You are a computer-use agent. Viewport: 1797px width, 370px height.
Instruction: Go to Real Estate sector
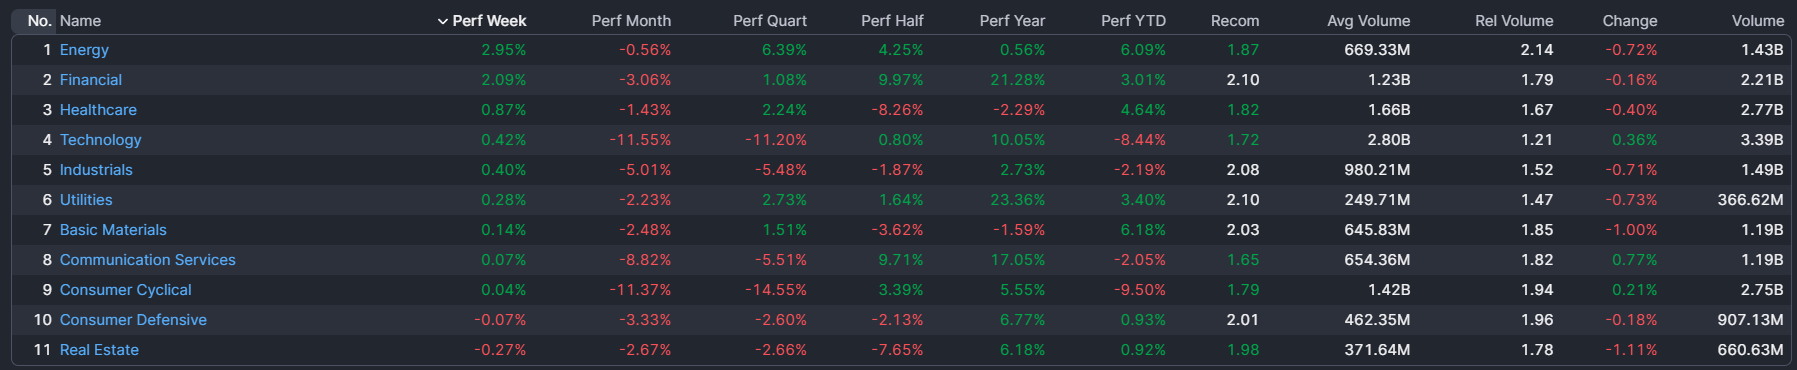(x=99, y=350)
